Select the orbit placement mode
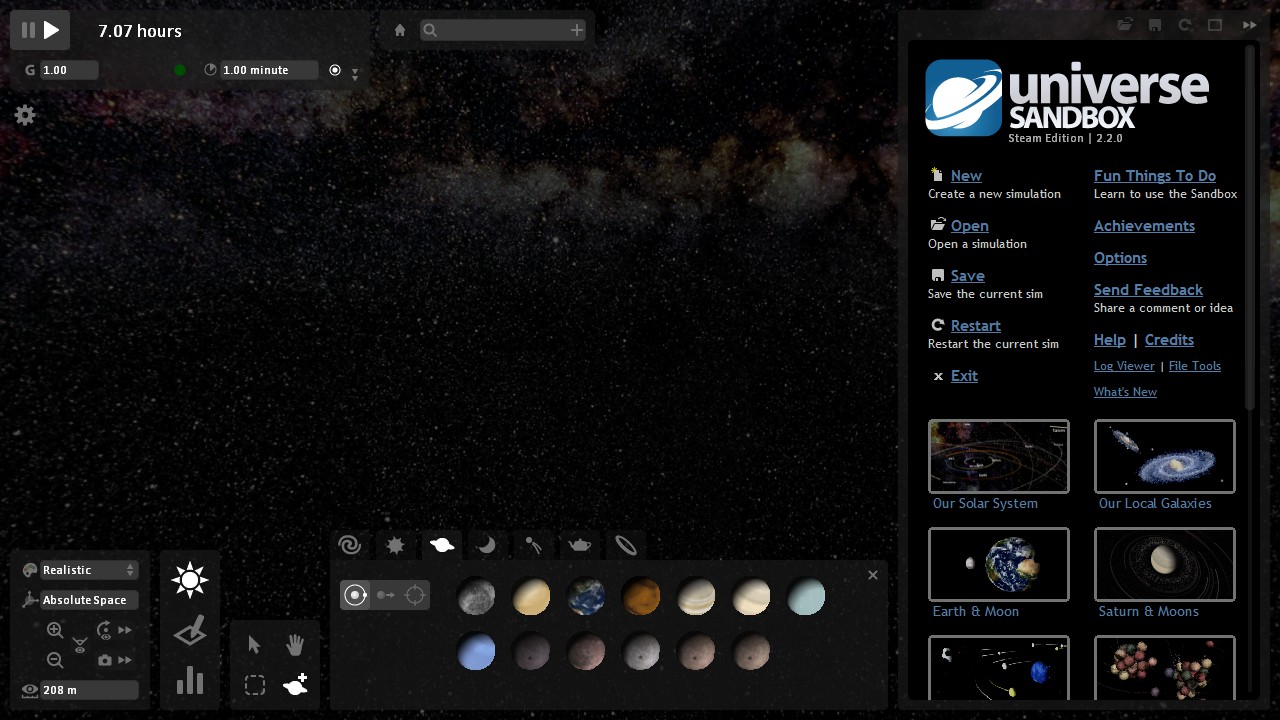Screen dimensions: 1280x720 (355, 595)
